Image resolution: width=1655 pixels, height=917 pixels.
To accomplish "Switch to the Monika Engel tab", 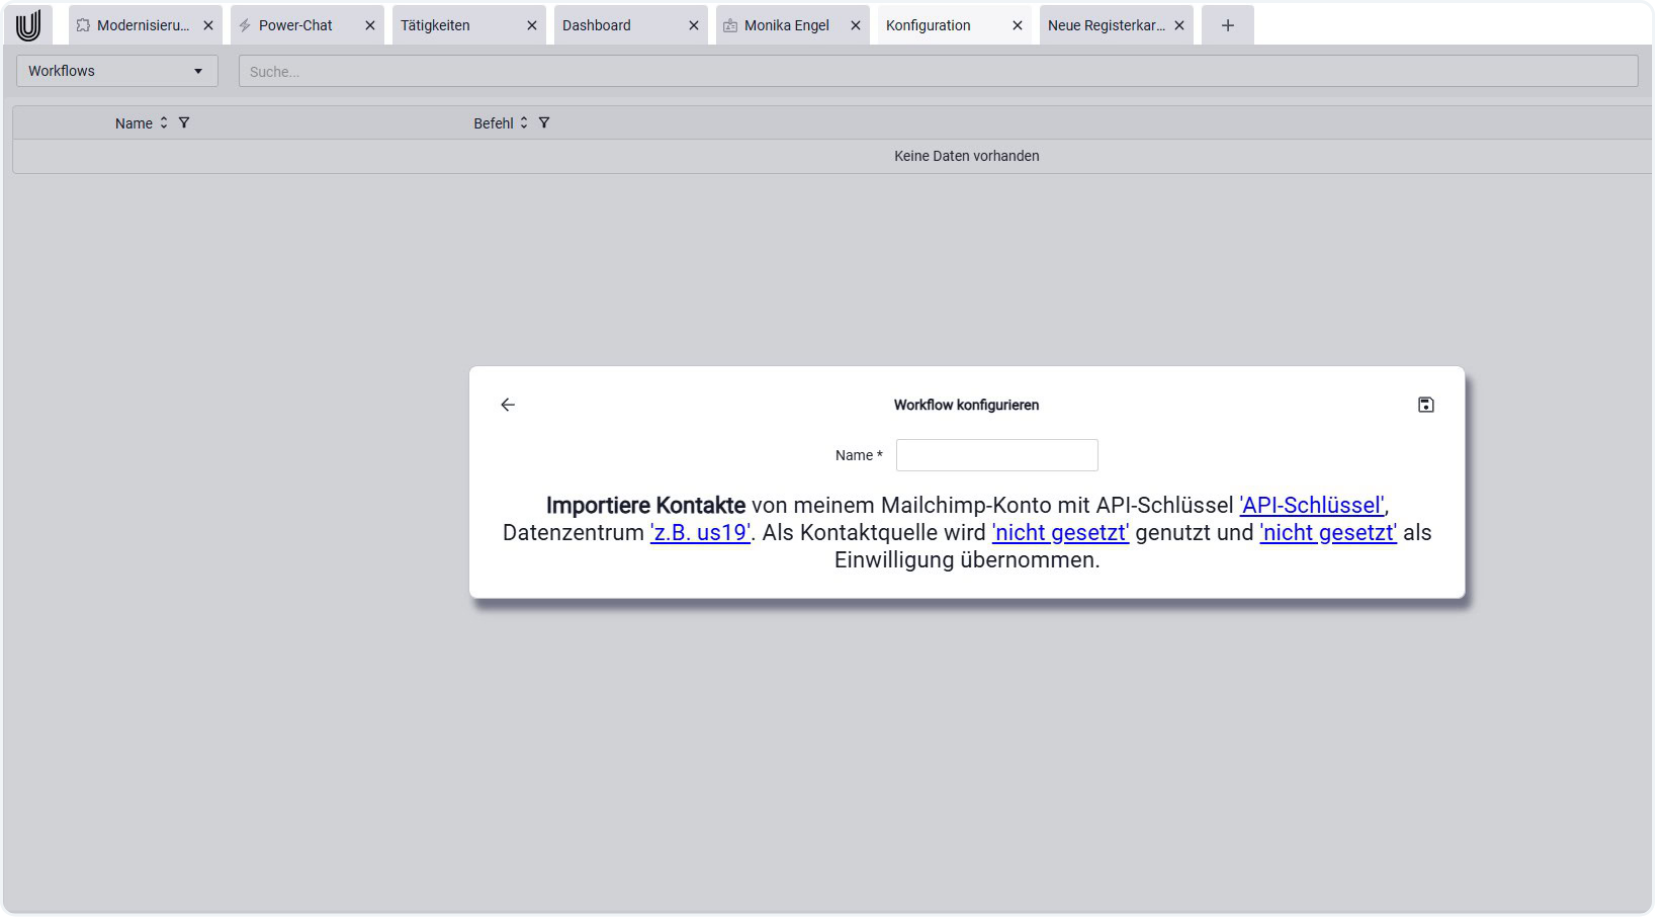I will click(x=786, y=26).
